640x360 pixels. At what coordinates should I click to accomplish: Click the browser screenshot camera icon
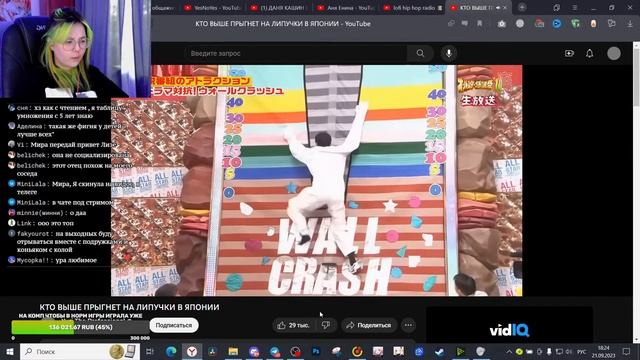pos(502,24)
